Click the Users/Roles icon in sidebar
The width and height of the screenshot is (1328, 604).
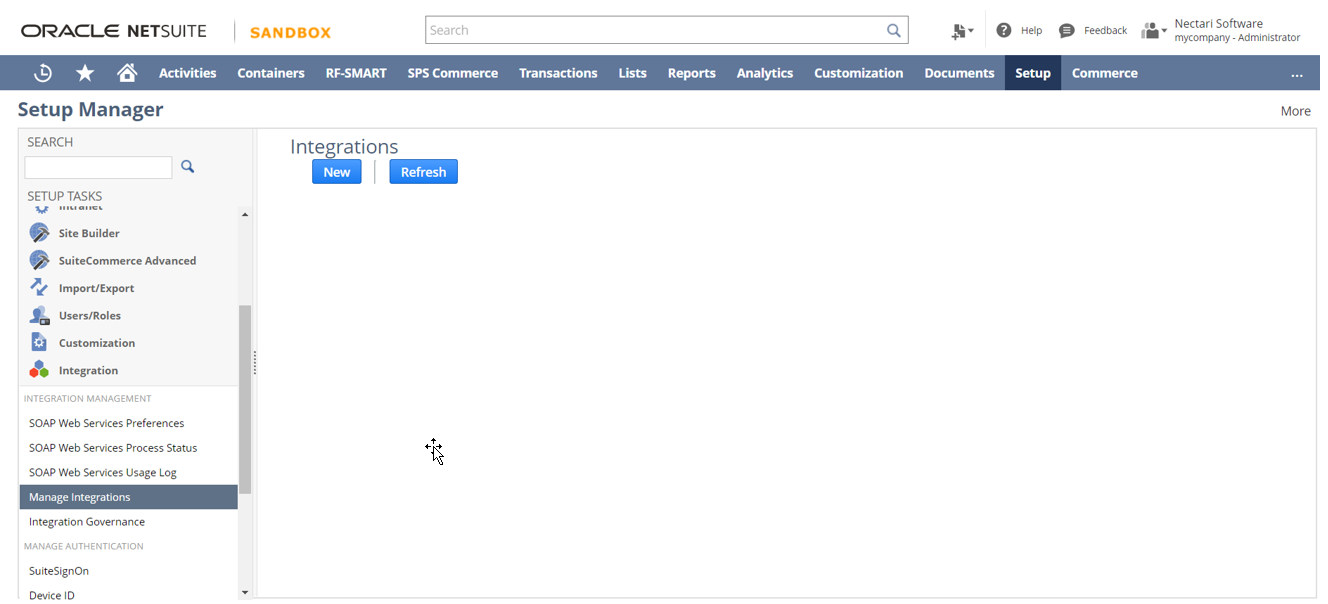(39, 315)
